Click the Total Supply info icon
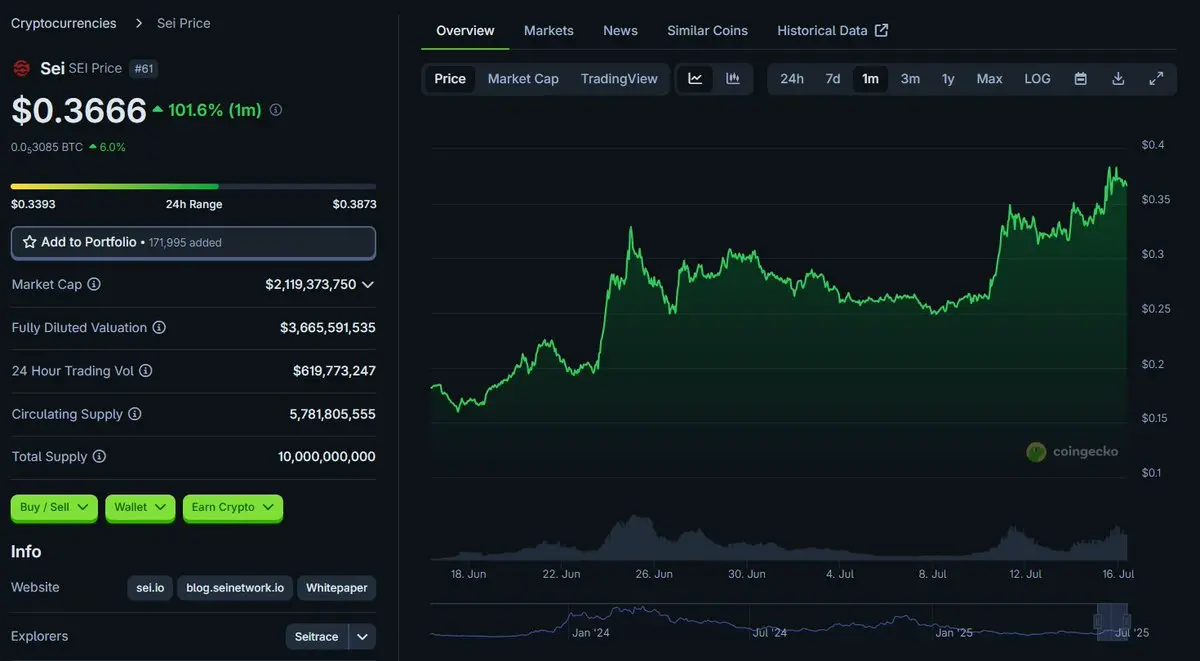This screenshot has width=1200, height=661. pyautogui.click(x=99, y=457)
